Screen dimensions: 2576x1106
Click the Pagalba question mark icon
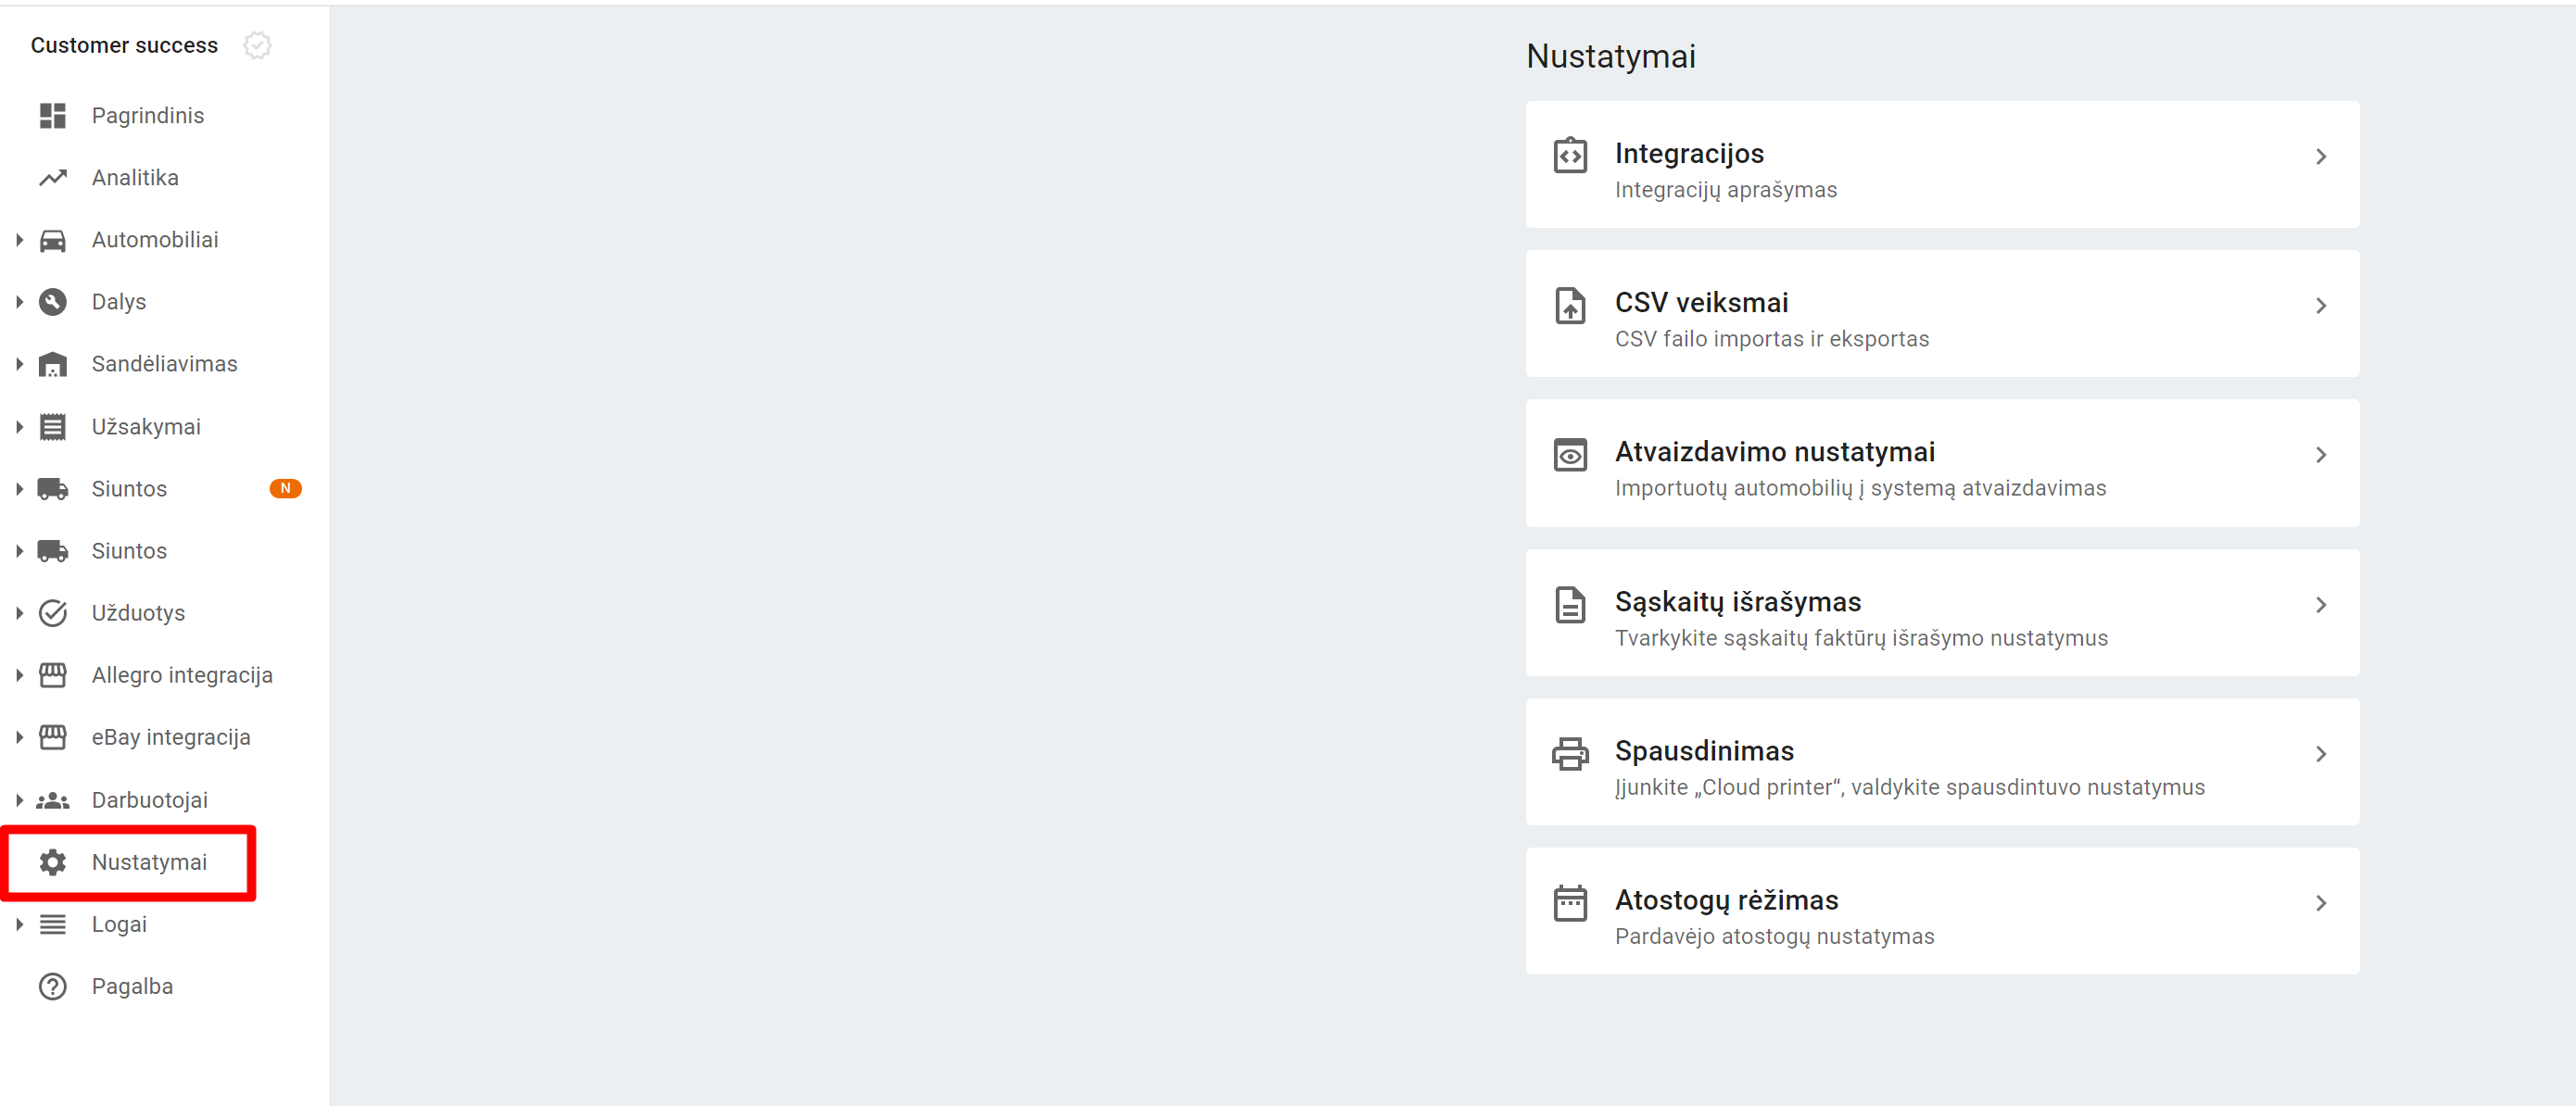pos(52,987)
